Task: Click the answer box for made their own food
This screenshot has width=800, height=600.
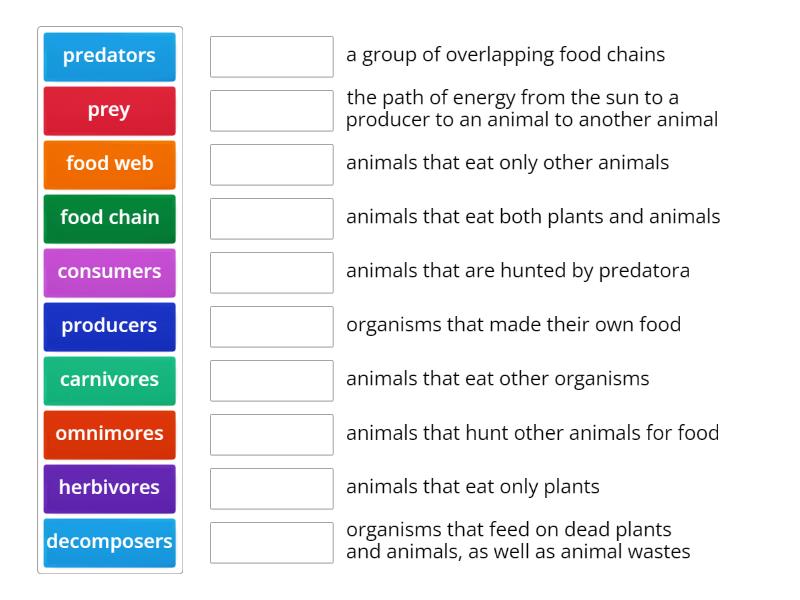Action: tap(271, 326)
